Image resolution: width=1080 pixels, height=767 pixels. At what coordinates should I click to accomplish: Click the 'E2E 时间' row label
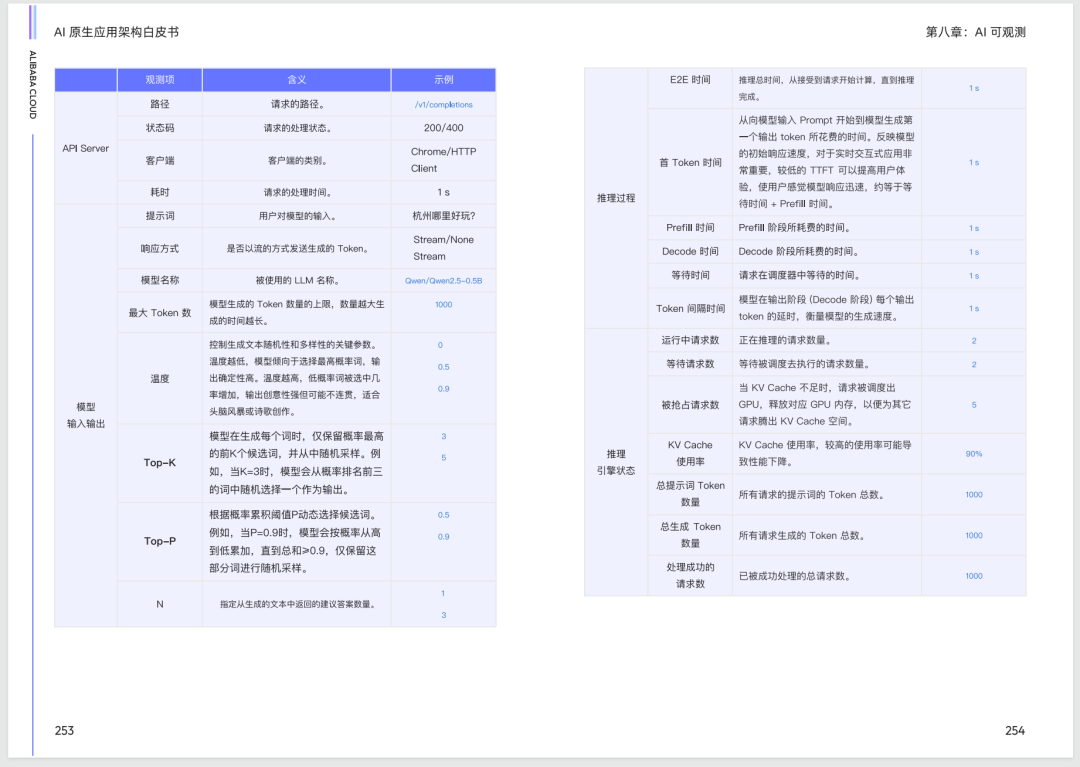point(690,80)
